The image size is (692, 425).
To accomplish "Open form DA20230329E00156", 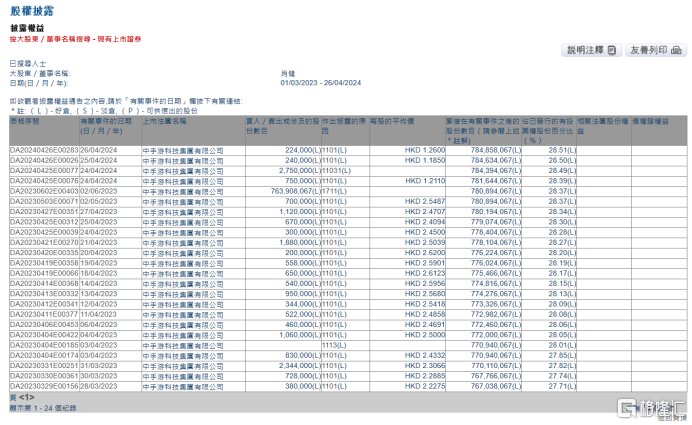I will [44, 386].
